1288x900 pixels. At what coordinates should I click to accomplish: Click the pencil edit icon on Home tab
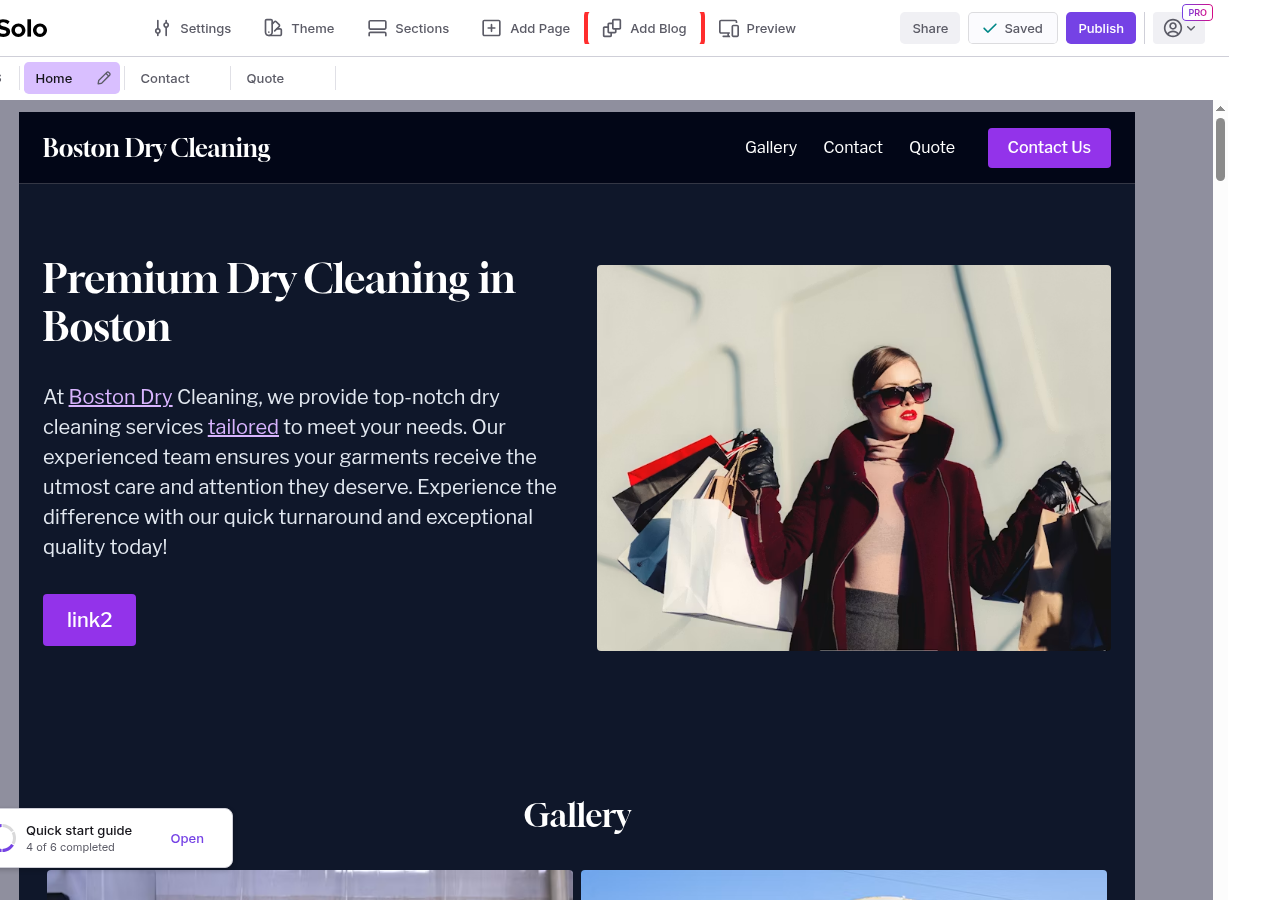104,78
